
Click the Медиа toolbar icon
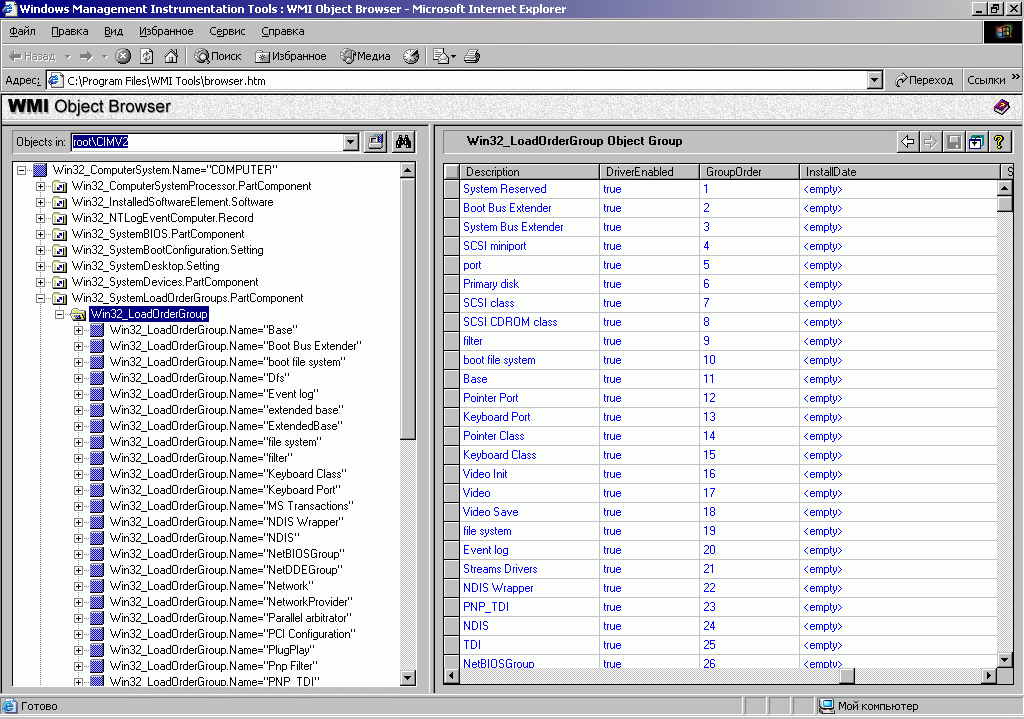[x=357, y=56]
